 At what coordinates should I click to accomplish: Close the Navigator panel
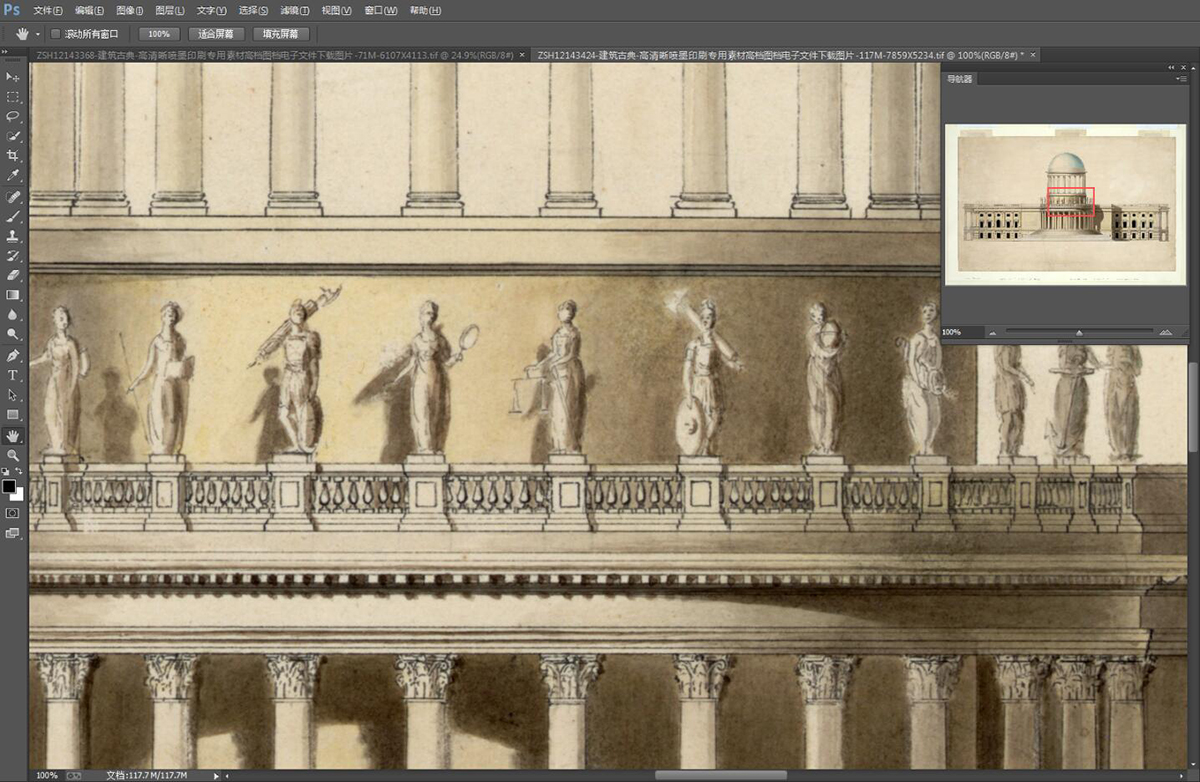(1182, 67)
